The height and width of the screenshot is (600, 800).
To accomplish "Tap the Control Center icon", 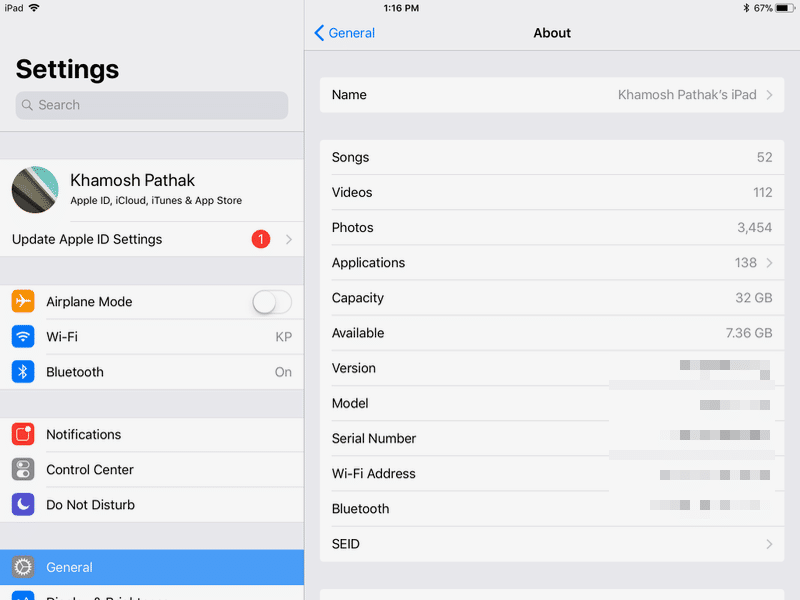I will pos(23,470).
